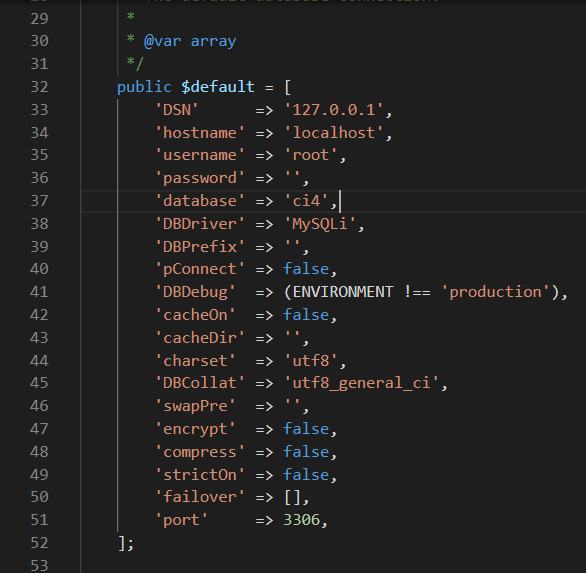
Task: Click the 'localhost' value
Action: (334, 133)
